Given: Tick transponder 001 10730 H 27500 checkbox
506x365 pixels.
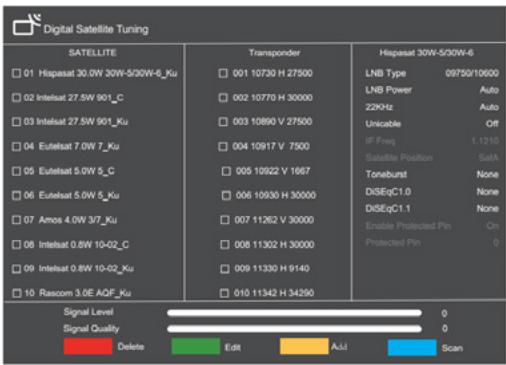Looking at the screenshot, I should [223, 73].
